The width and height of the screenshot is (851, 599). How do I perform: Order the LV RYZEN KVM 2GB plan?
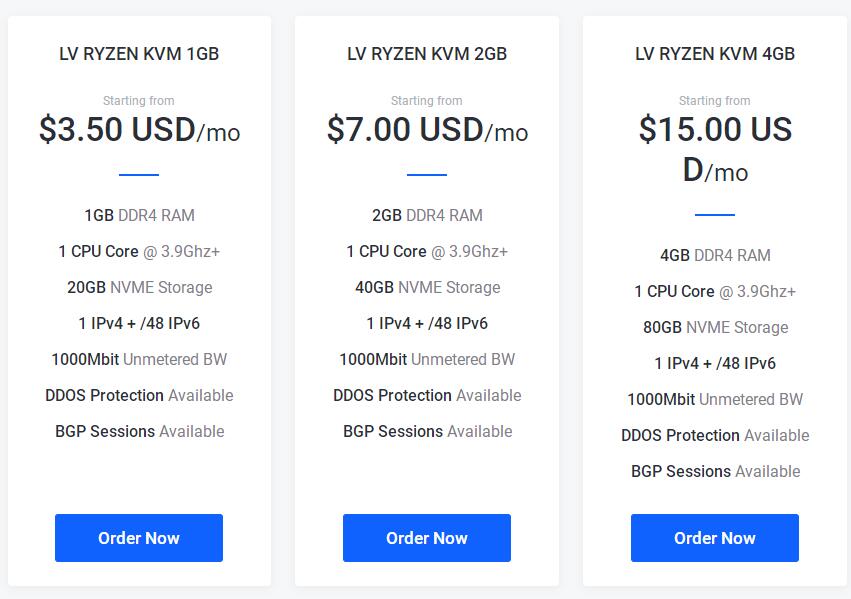[427, 538]
